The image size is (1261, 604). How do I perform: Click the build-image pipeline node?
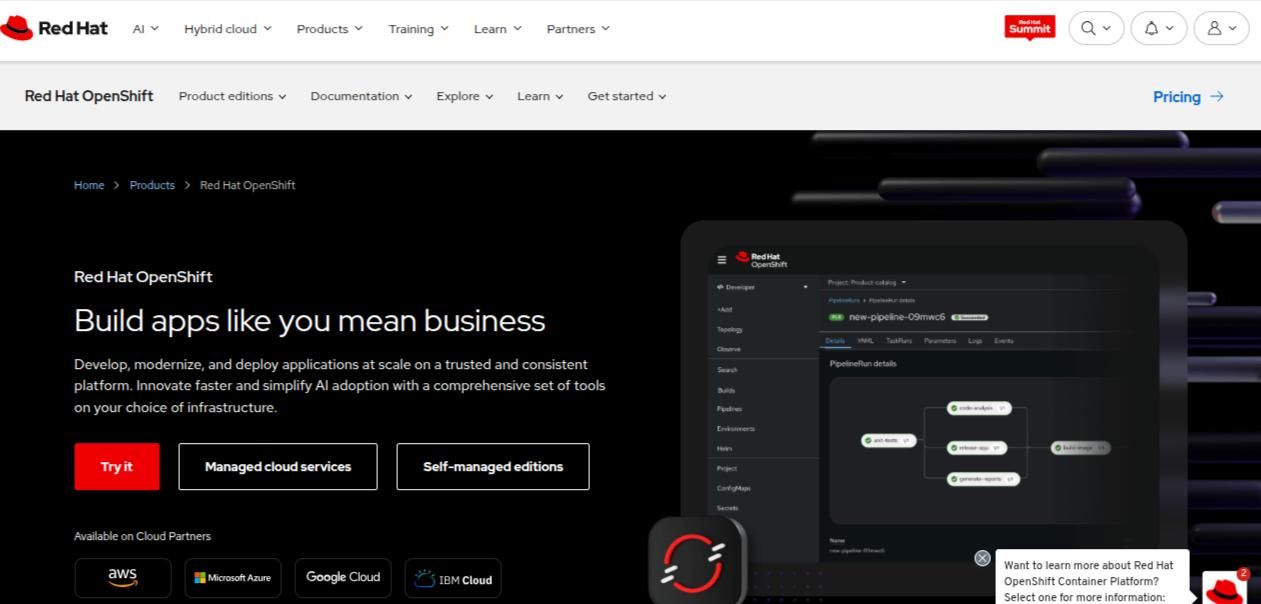(1081, 448)
